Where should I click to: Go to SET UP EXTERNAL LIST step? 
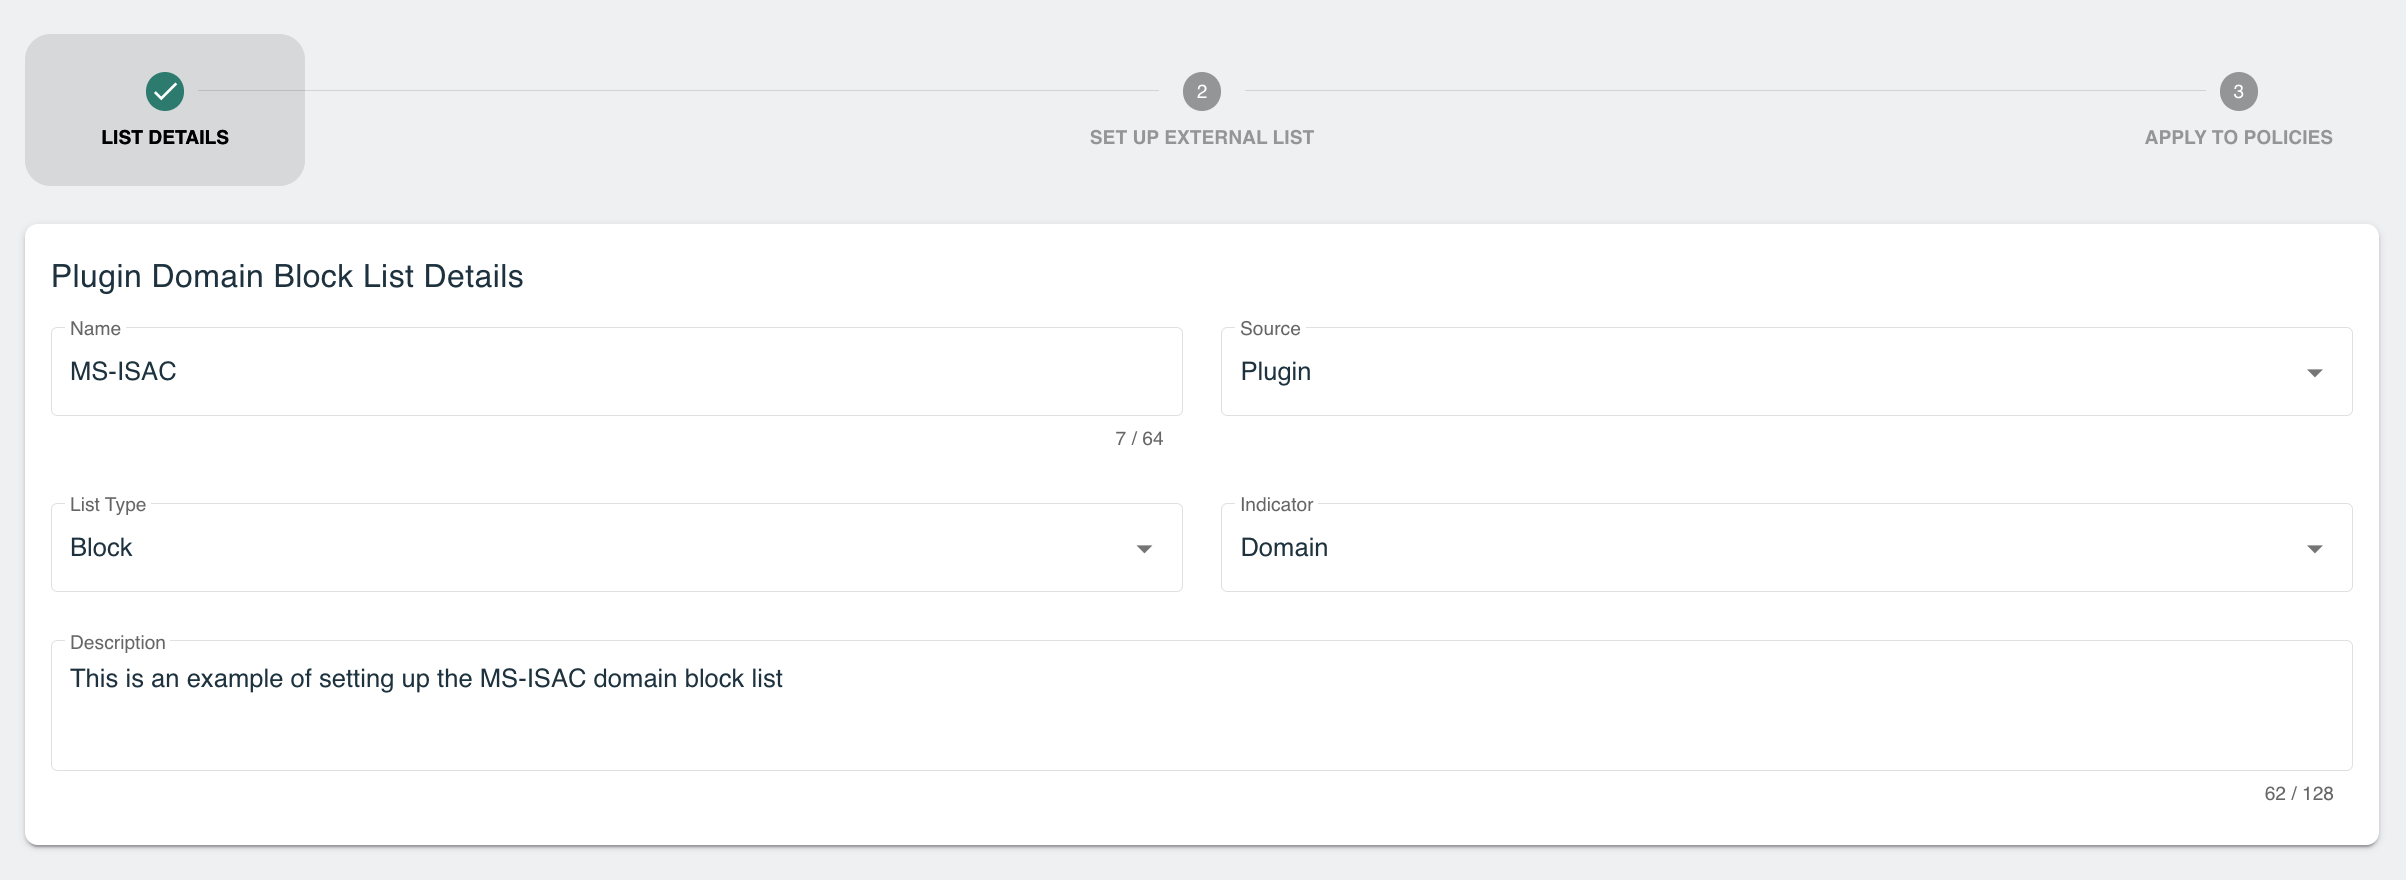pos(1202,137)
